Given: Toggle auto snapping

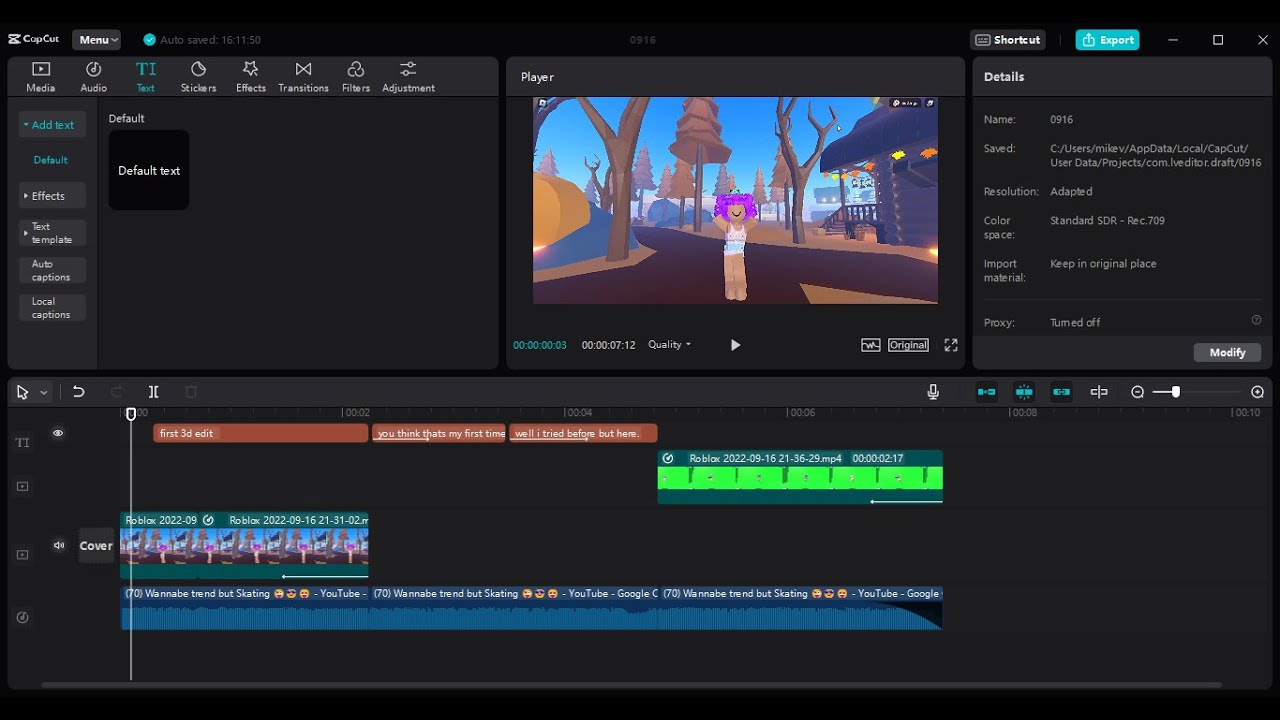Looking at the screenshot, I should tap(1024, 392).
